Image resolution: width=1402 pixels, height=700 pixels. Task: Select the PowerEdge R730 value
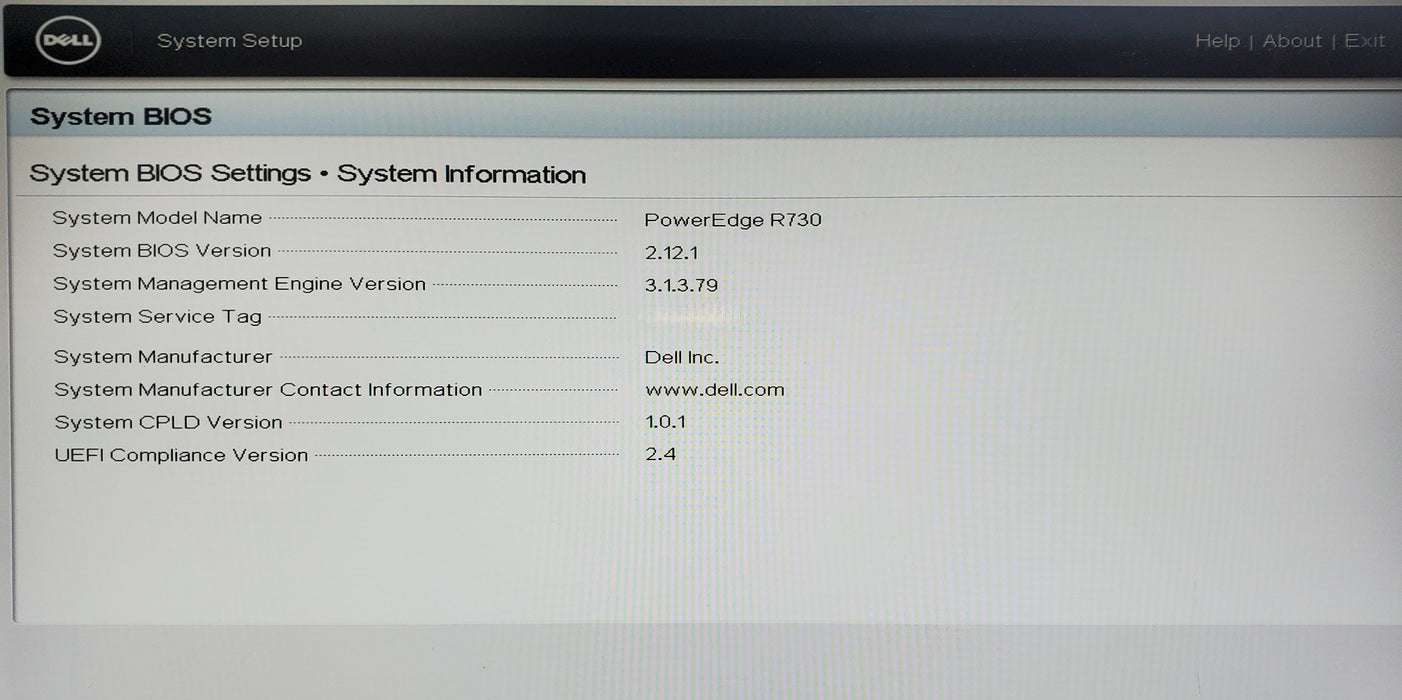(733, 220)
